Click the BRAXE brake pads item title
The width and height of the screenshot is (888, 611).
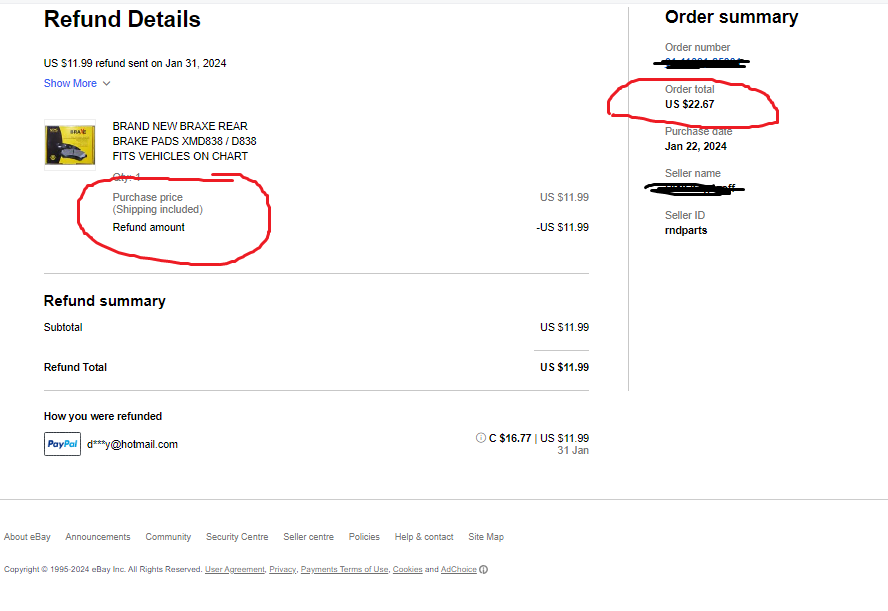tap(185, 141)
